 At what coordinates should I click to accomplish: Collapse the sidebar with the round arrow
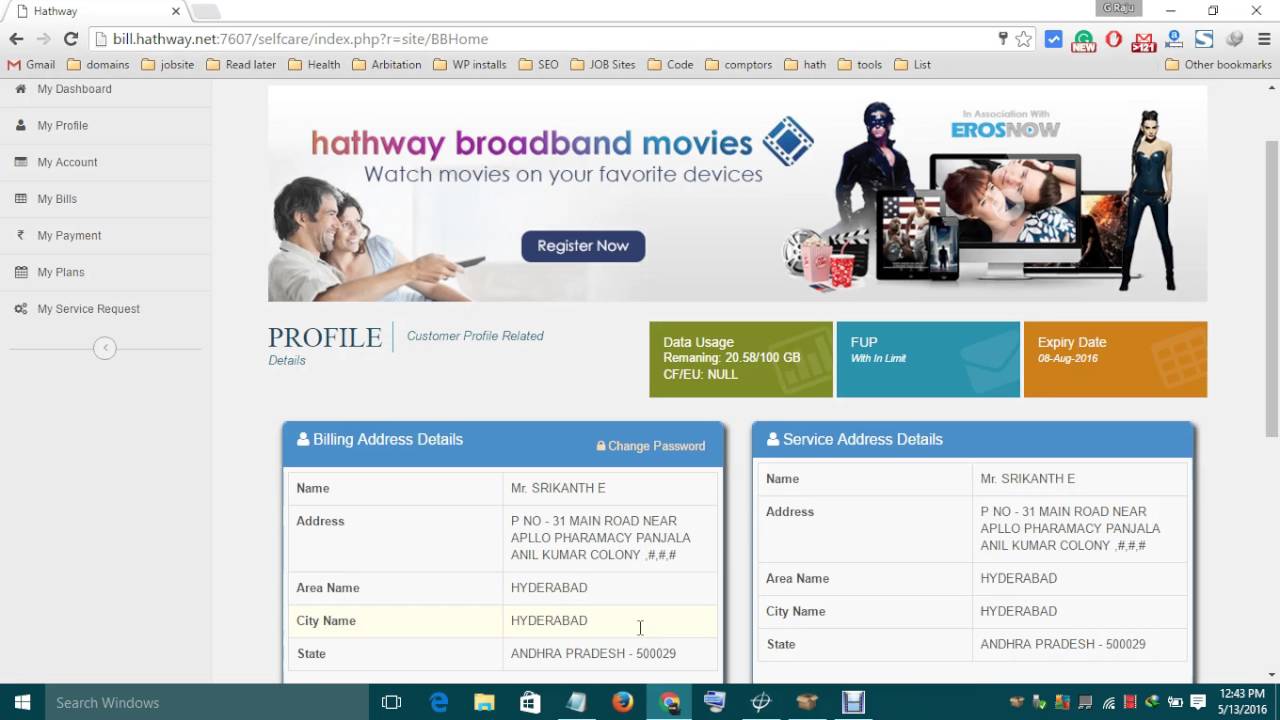(105, 348)
